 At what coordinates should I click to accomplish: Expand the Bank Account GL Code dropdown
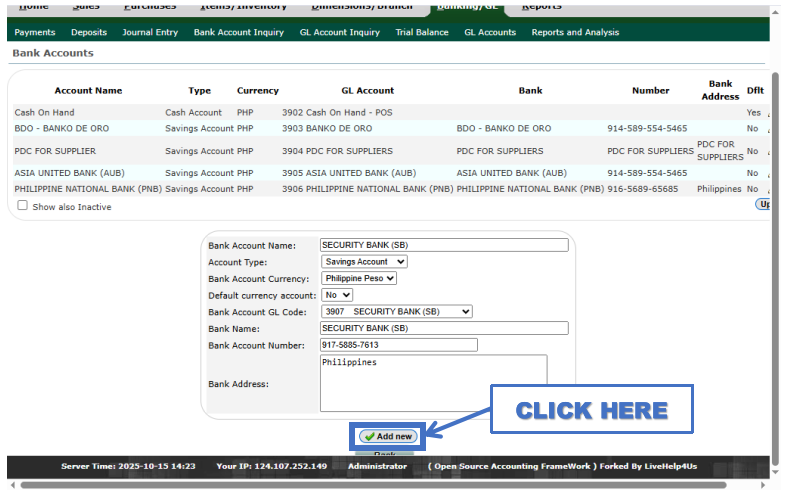pyautogui.click(x=396, y=311)
